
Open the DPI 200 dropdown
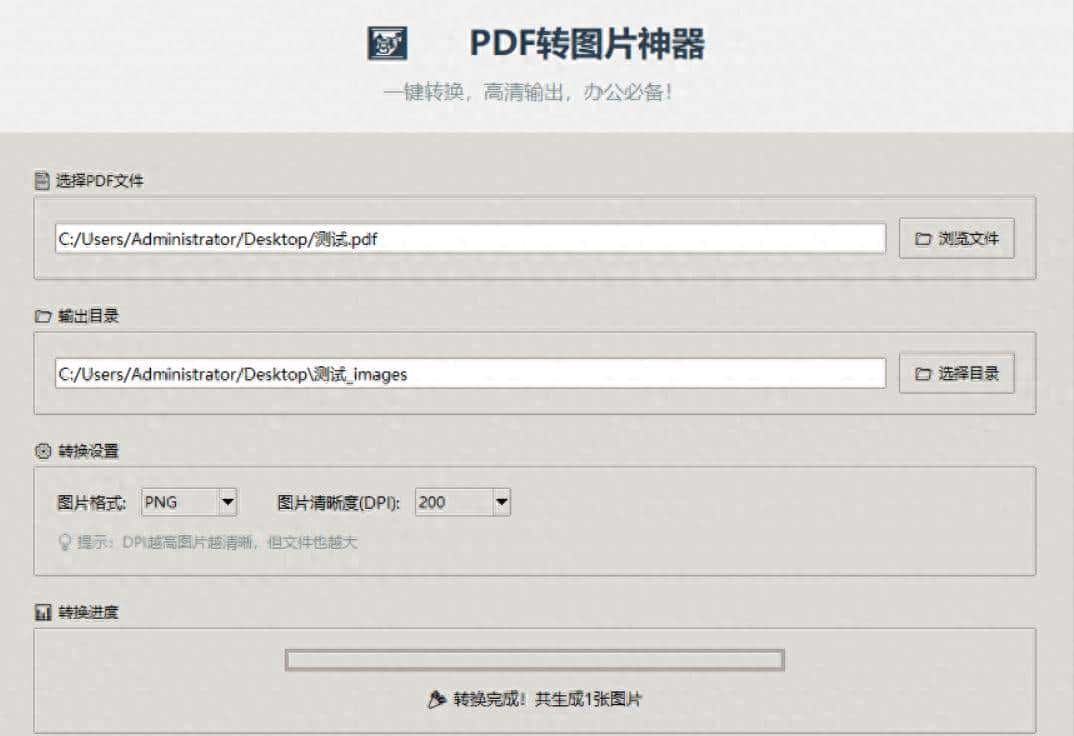pos(463,503)
